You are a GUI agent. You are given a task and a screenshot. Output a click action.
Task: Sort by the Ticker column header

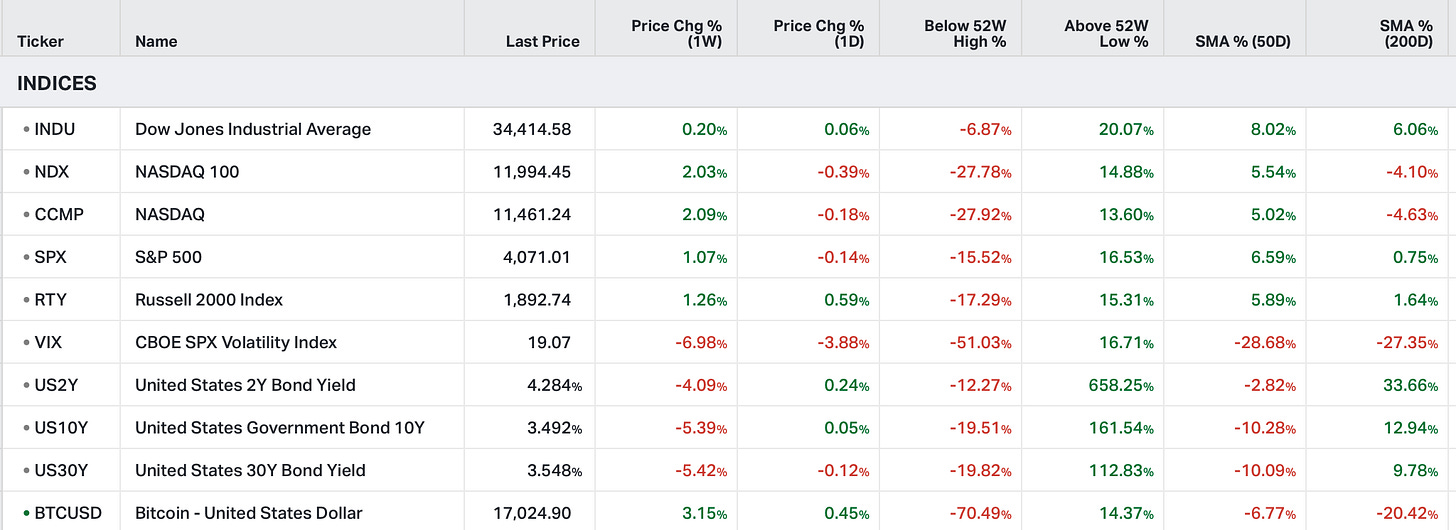click(x=40, y=41)
